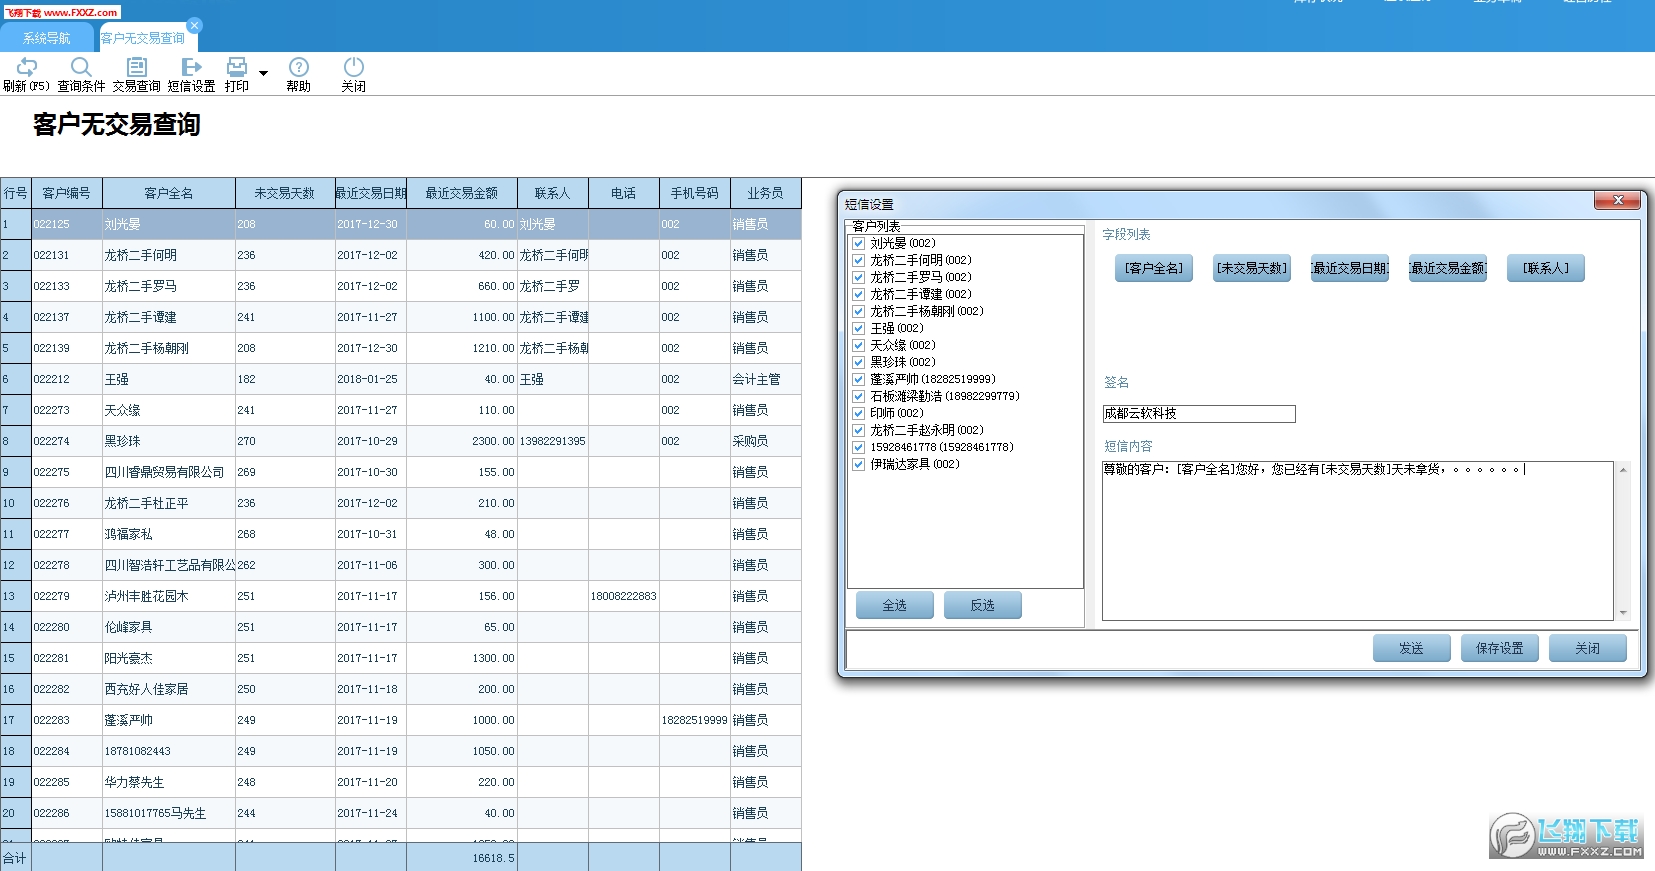
Task: Uncheck 龙桥二手杨朝刚 (002)
Action: pyautogui.click(x=858, y=311)
